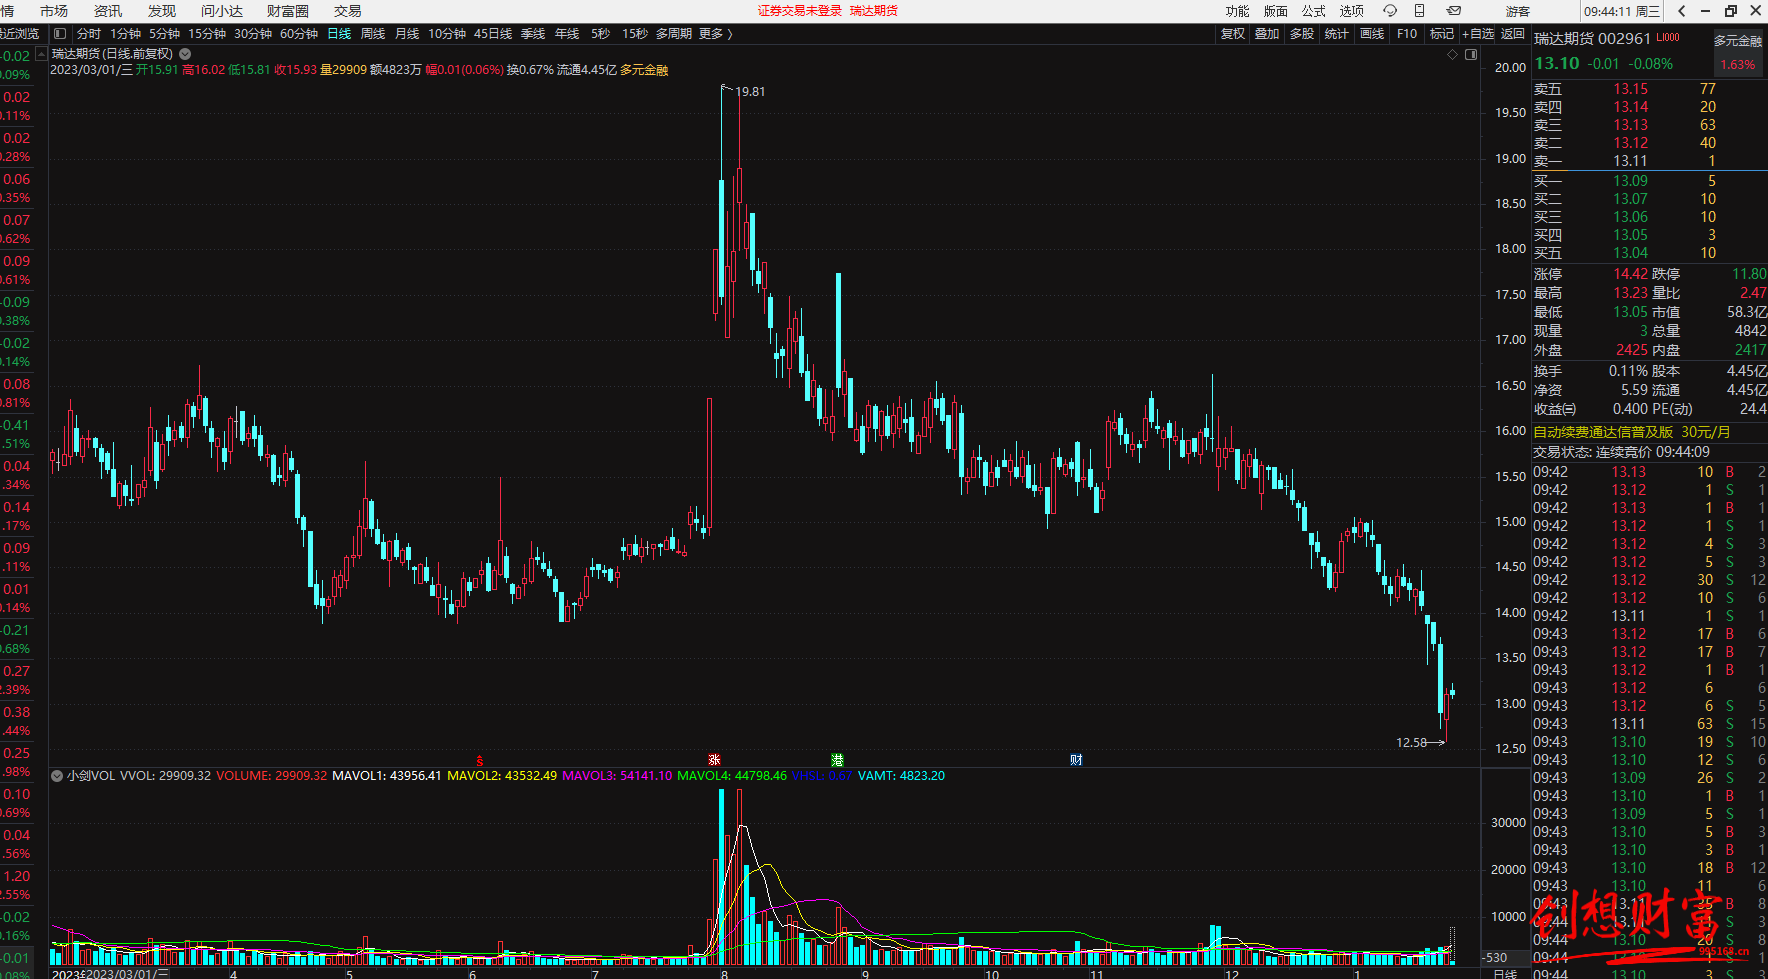Click 自动续费通达信普及版 30元/月 link
The image size is (1768, 979).
pyautogui.click(x=1632, y=432)
